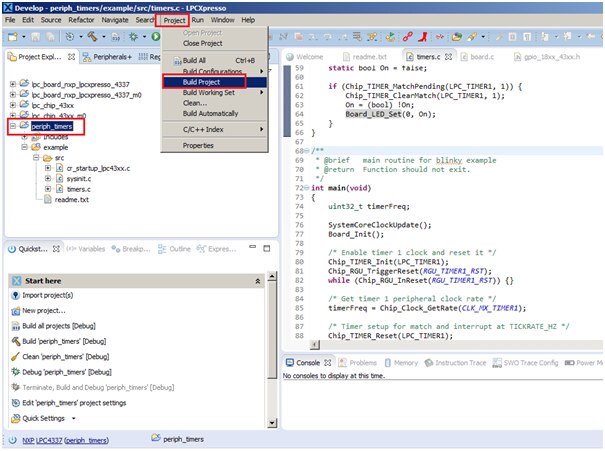Collapse the periph_timers project tree
This screenshot has height=451, width=605.
(10, 127)
